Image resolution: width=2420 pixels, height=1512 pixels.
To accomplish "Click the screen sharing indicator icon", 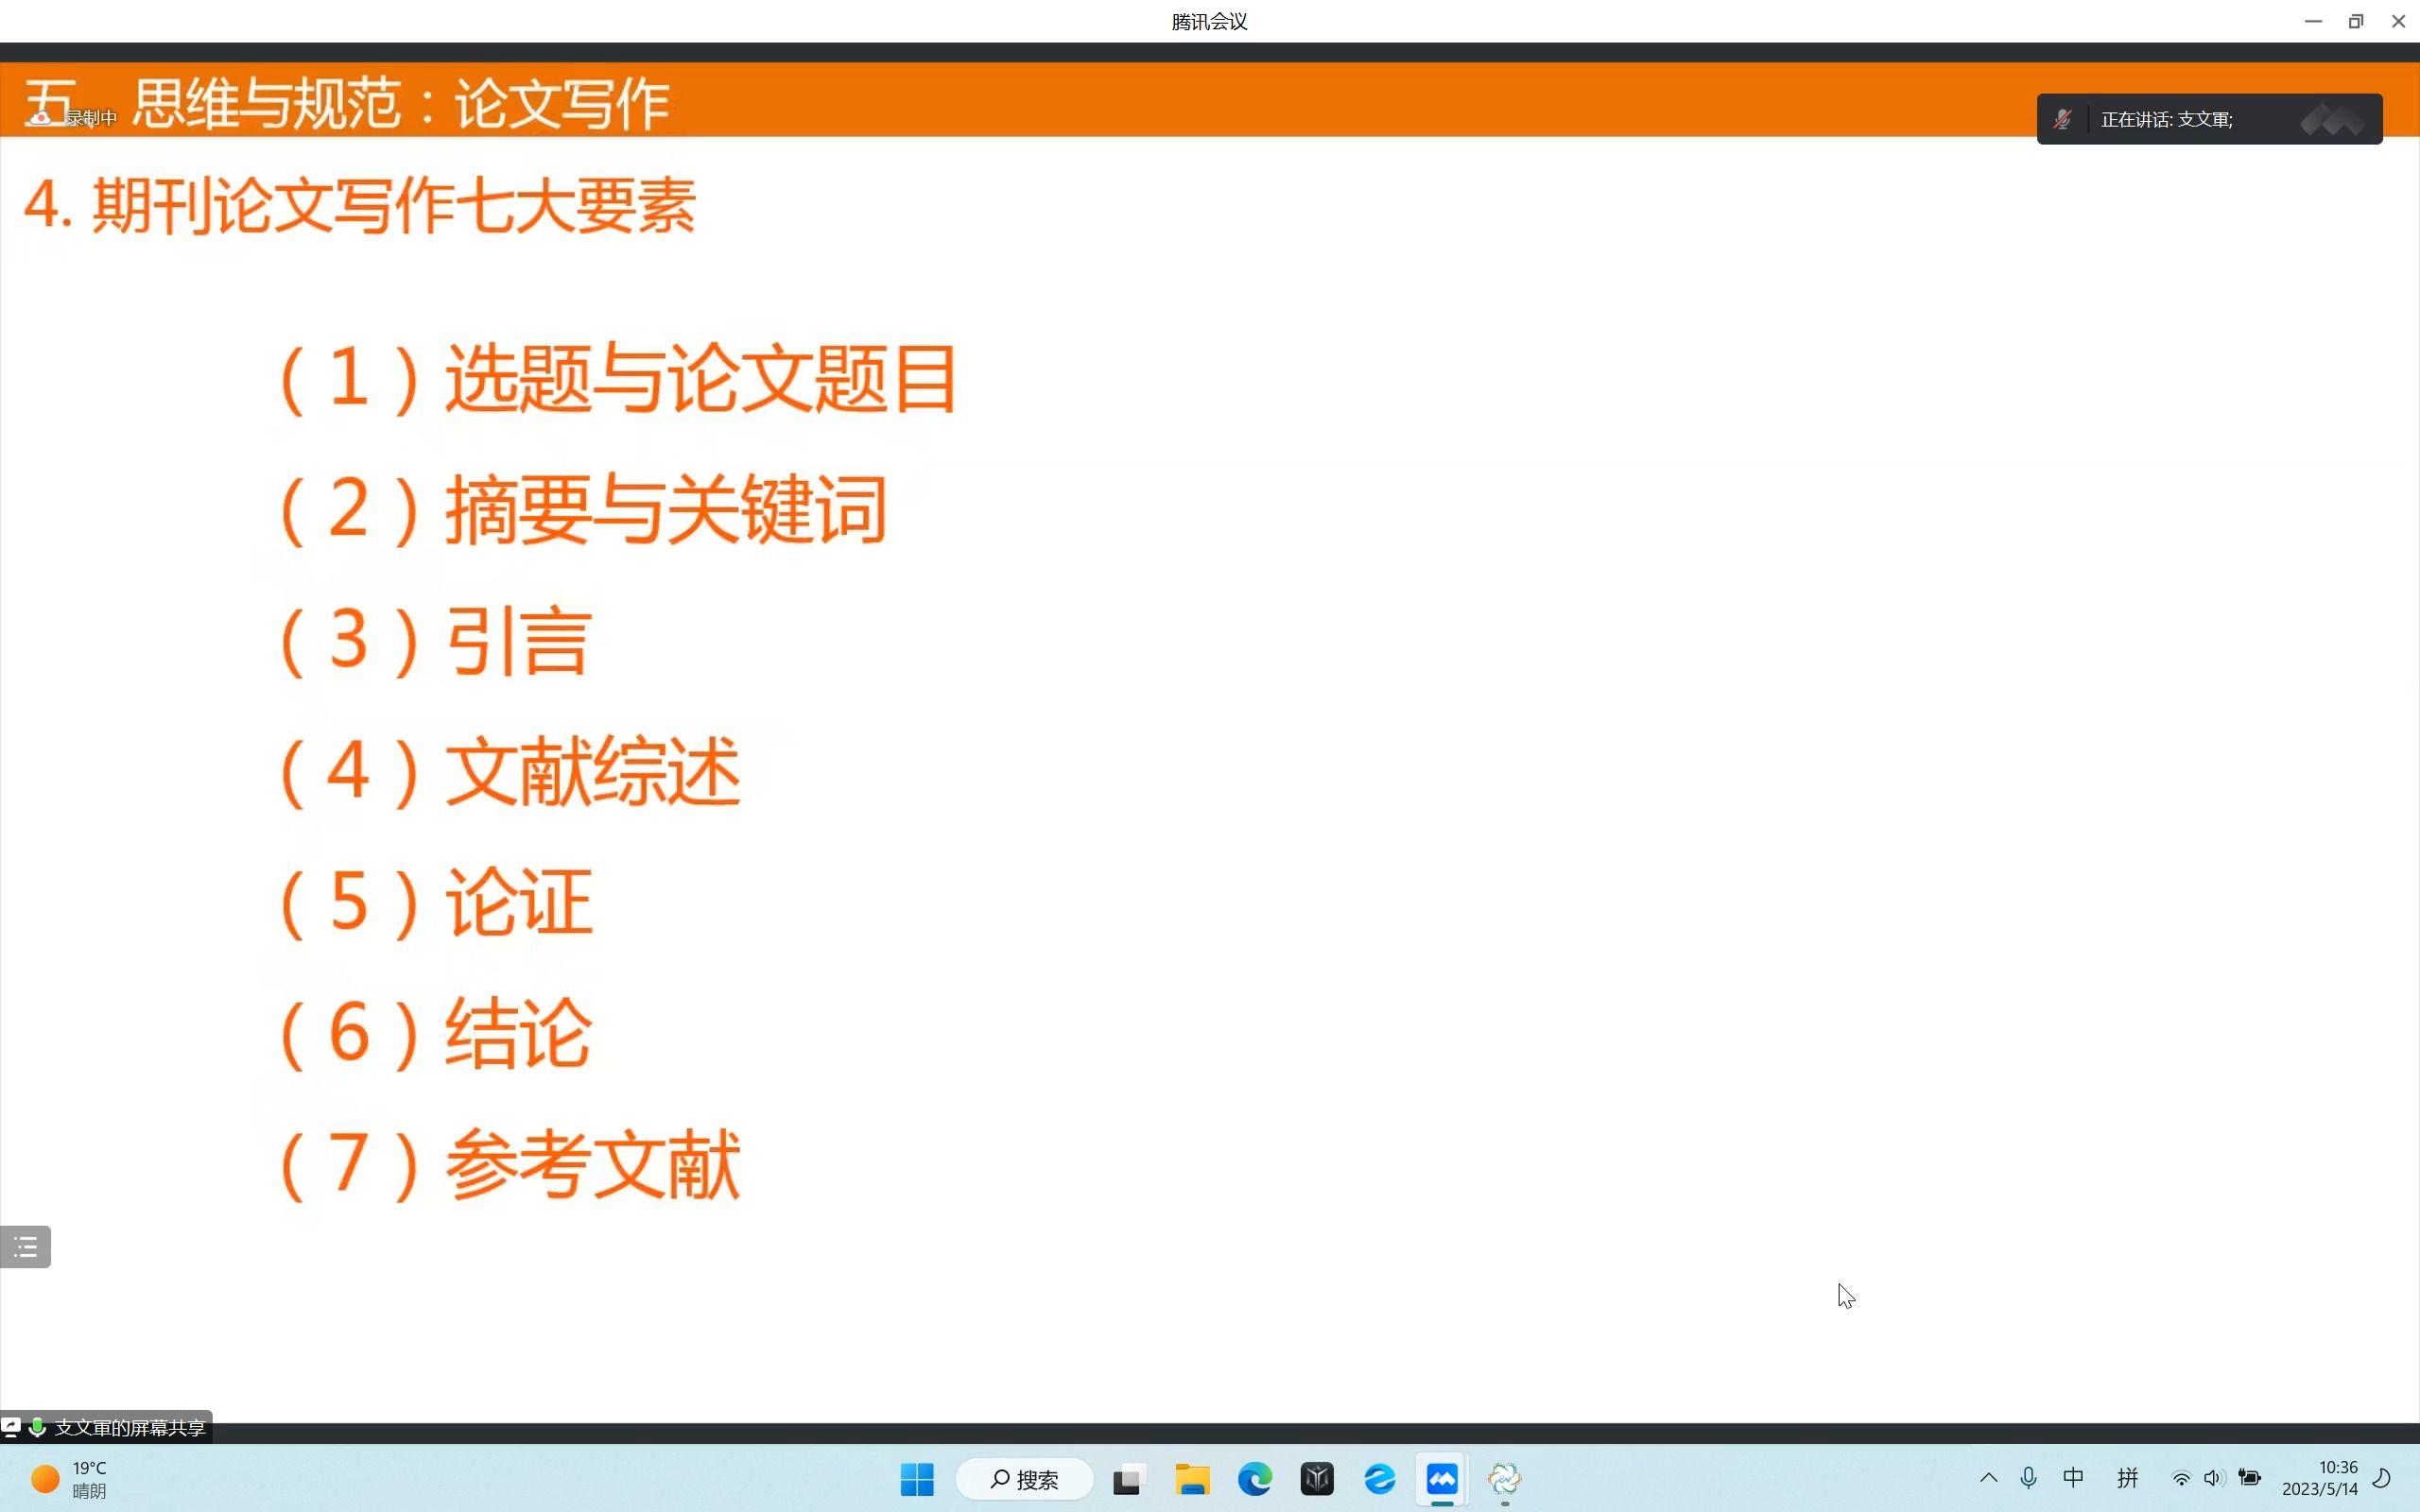I will 12,1427.
